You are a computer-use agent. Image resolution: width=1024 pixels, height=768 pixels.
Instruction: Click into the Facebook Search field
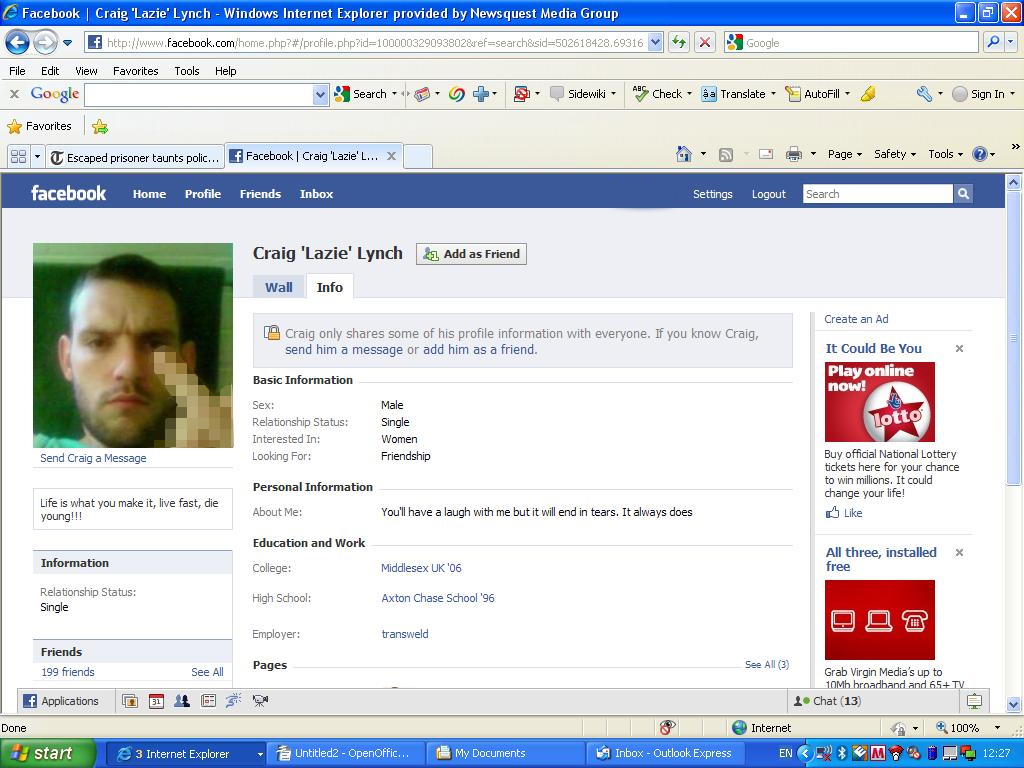pyautogui.click(x=878, y=194)
